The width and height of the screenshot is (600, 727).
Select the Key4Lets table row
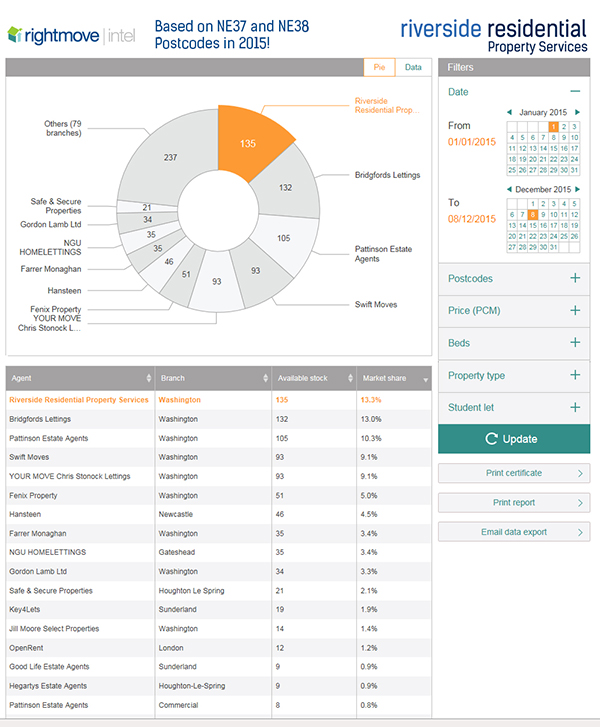(218, 609)
